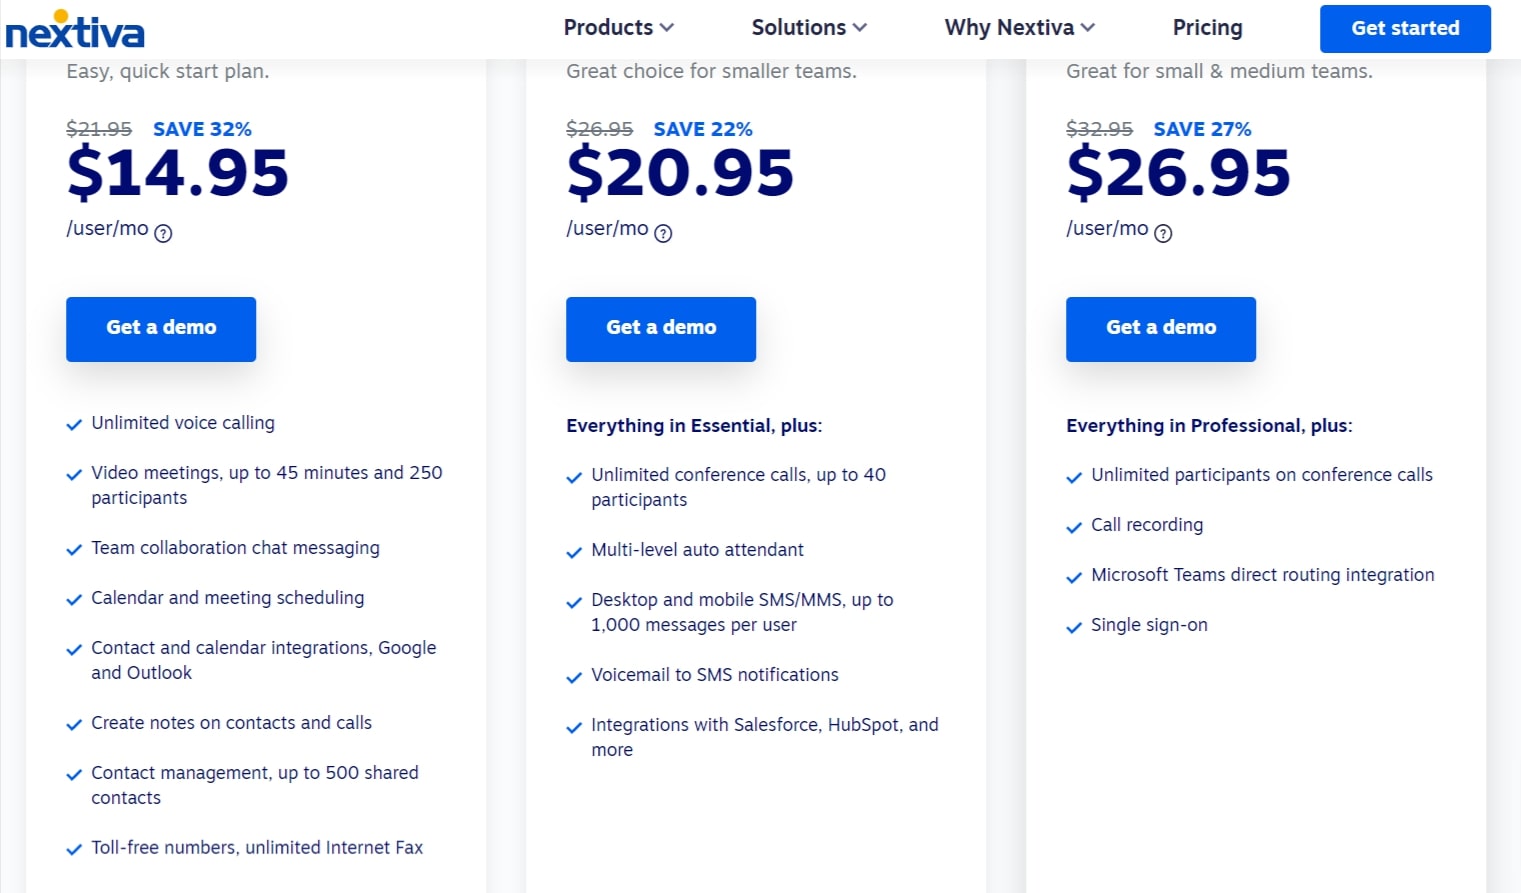Click checkmark next to Call recording

pyautogui.click(x=1074, y=527)
